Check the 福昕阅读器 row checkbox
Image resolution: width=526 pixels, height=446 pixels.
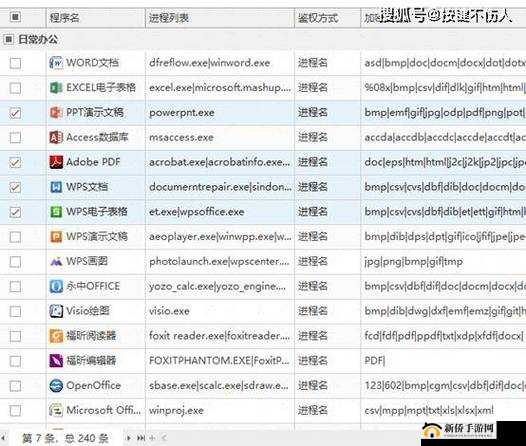tap(15, 336)
